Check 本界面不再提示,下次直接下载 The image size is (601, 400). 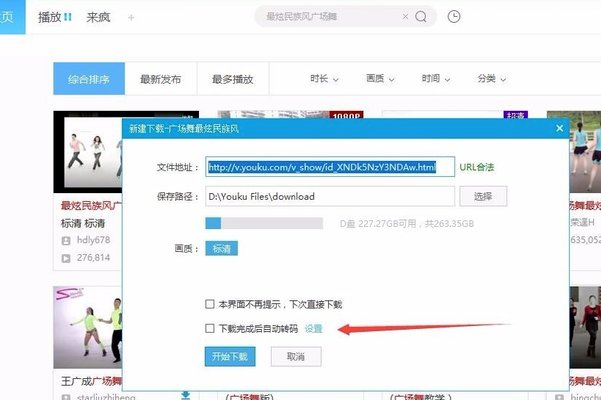pos(210,304)
